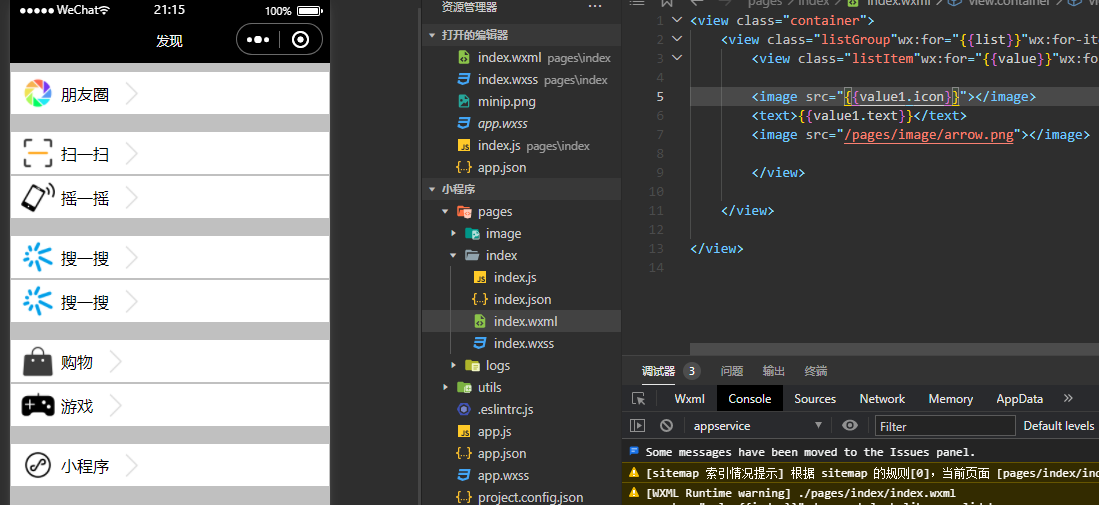Click the arrow beside 小程序 row
This screenshot has width=1099, height=505.
tap(132, 465)
